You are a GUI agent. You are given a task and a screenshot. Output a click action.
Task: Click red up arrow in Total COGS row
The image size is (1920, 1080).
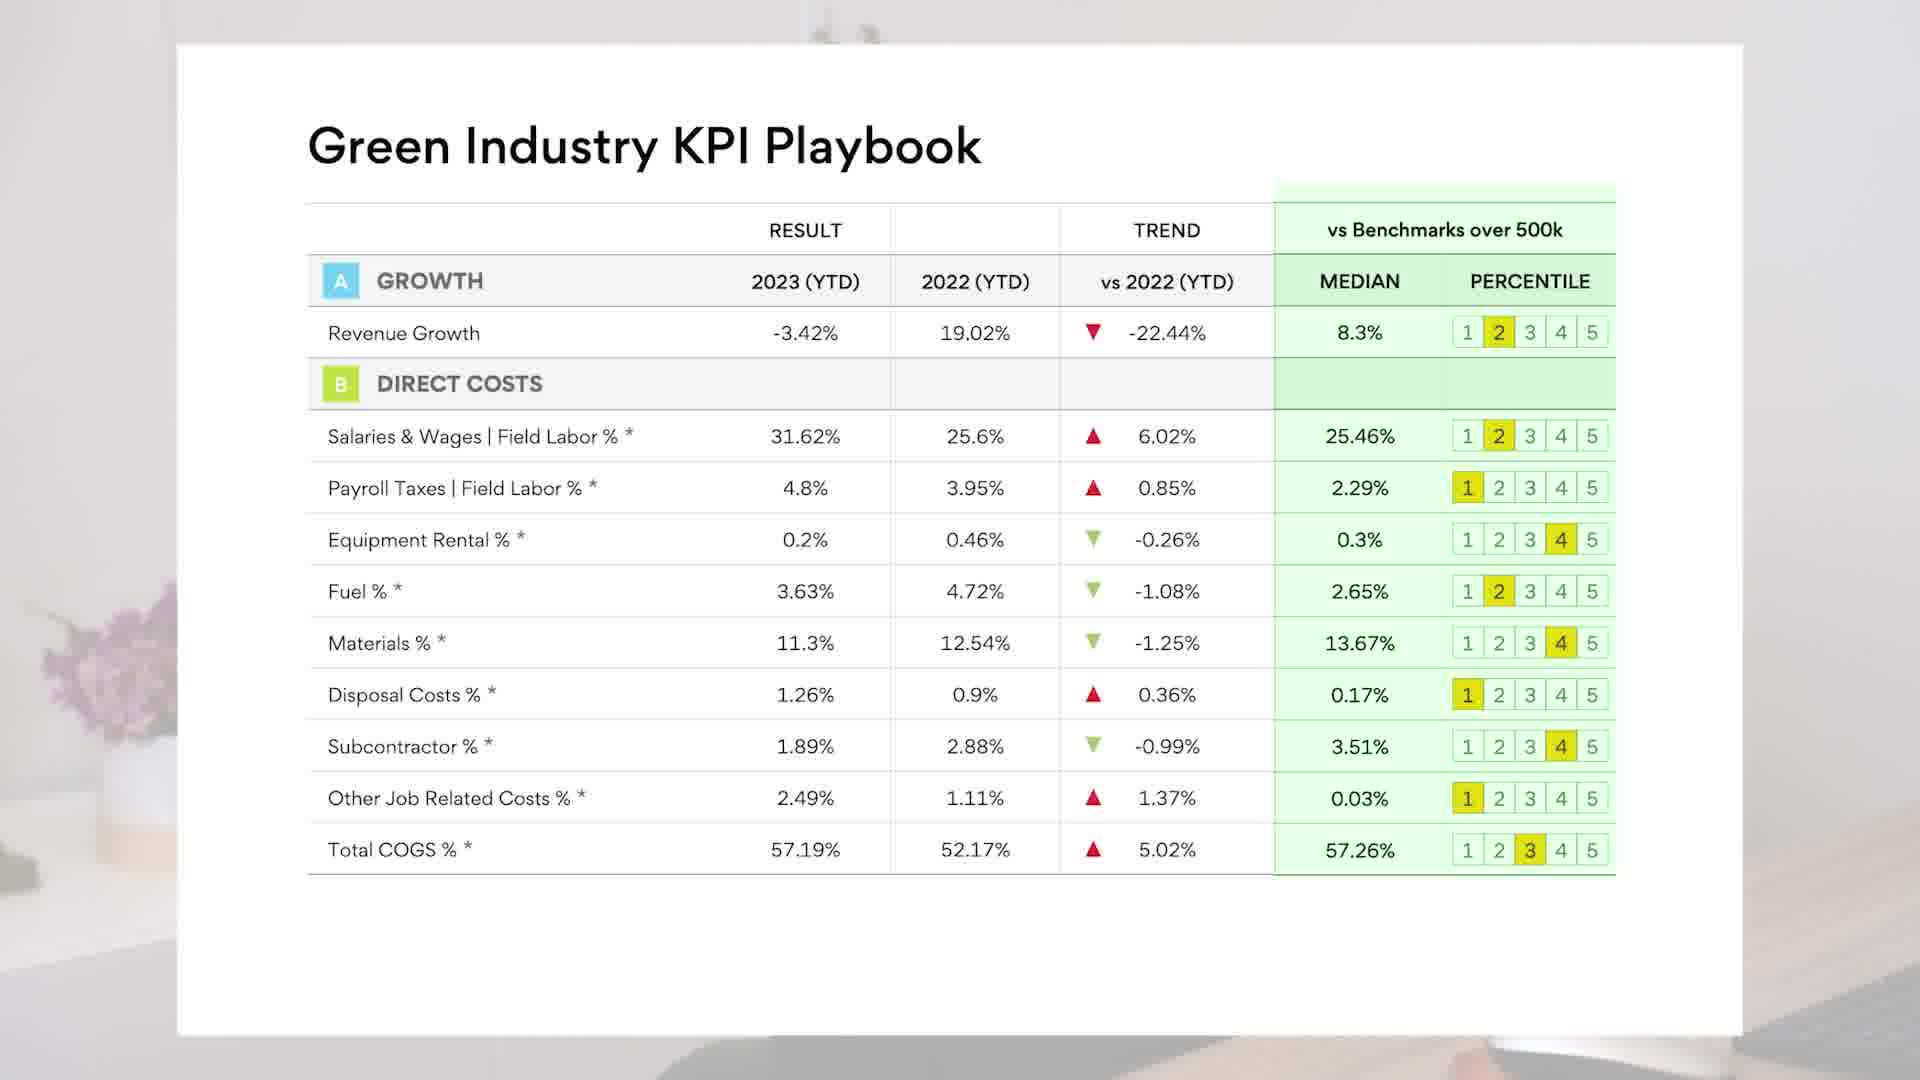pos(1093,849)
